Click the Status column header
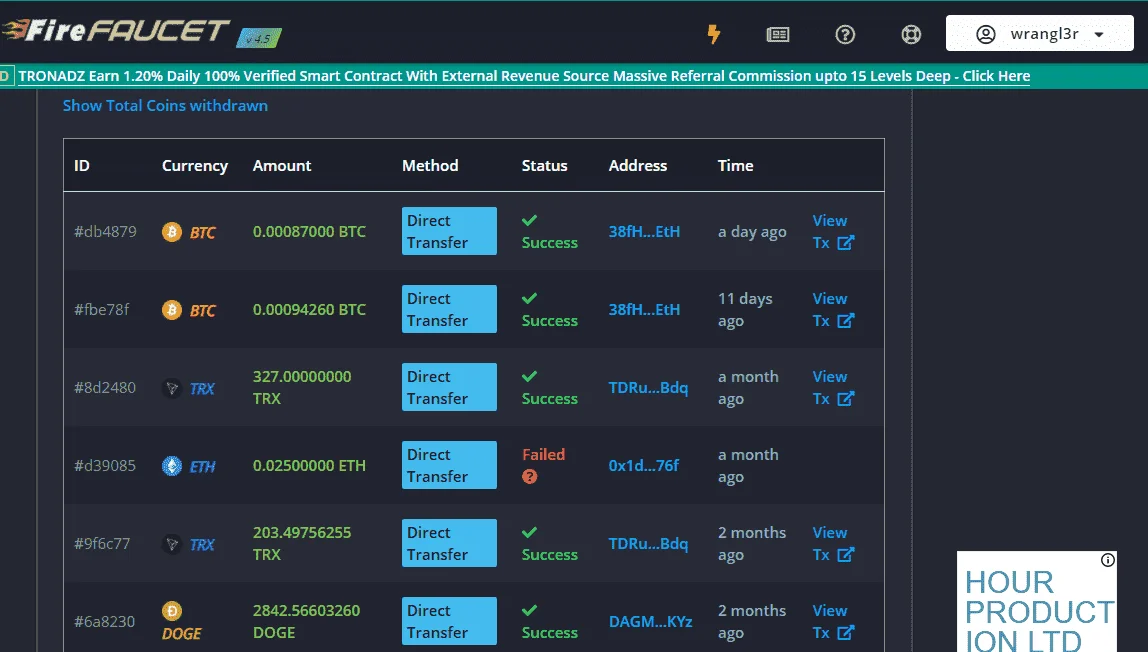The image size is (1148, 652). [x=544, y=165]
